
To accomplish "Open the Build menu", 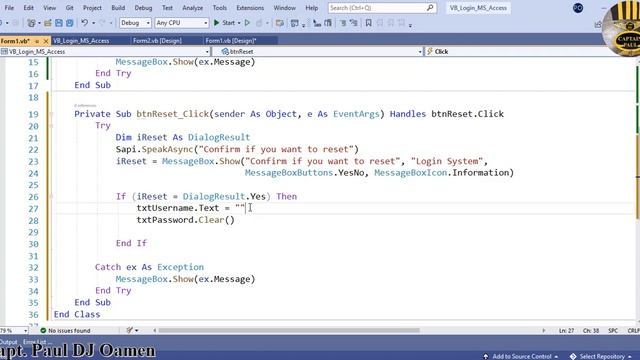I will pyautogui.click(x=118, y=8).
